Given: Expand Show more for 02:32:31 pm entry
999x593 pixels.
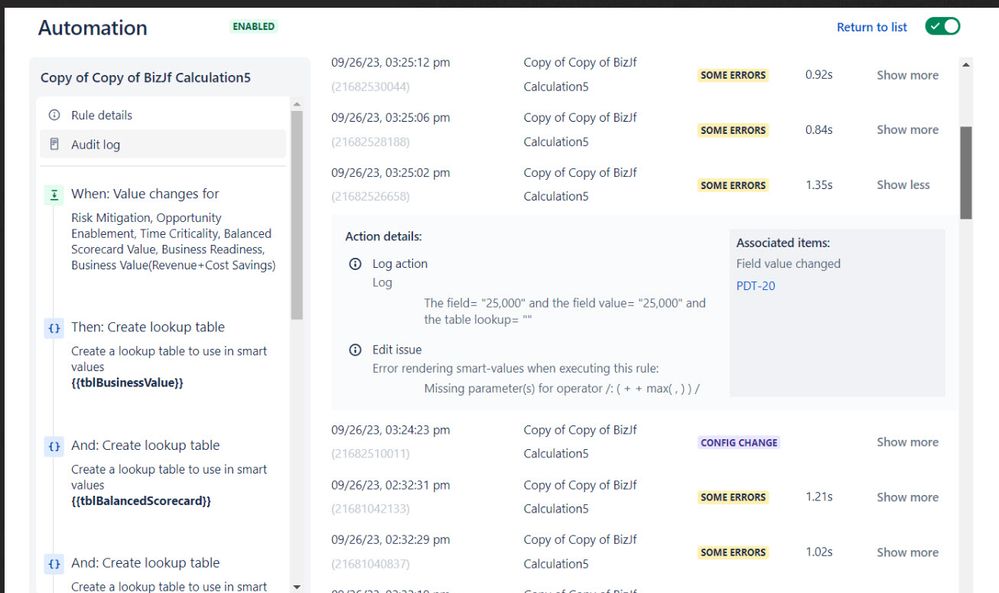Looking at the screenshot, I should click(x=907, y=497).
